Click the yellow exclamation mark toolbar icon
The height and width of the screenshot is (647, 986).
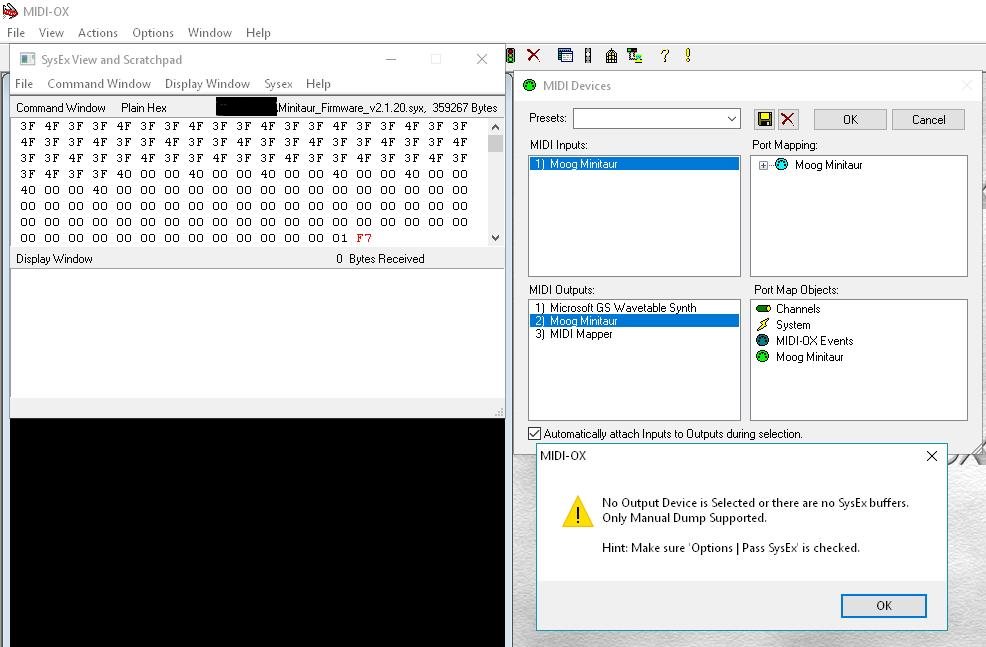point(688,56)
